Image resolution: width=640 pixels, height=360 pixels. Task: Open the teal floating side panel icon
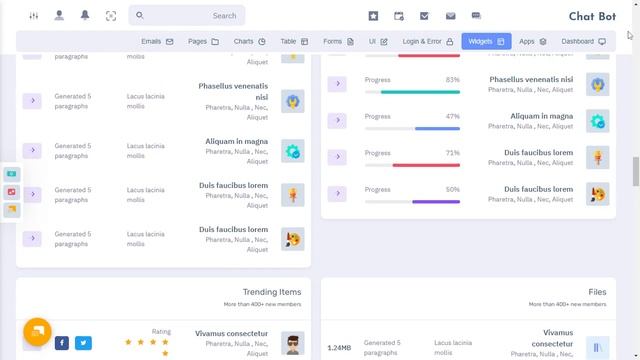click(x=11, y=174)
